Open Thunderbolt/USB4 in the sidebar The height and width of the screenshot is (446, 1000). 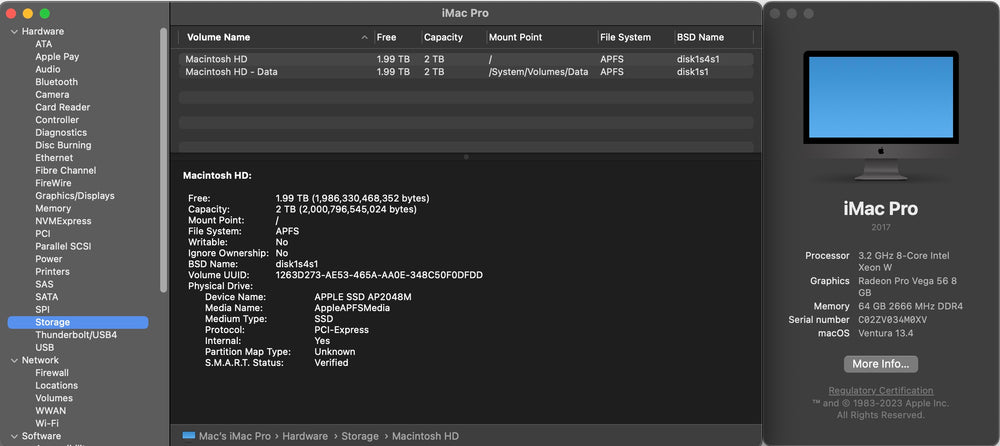coord(76,335)
